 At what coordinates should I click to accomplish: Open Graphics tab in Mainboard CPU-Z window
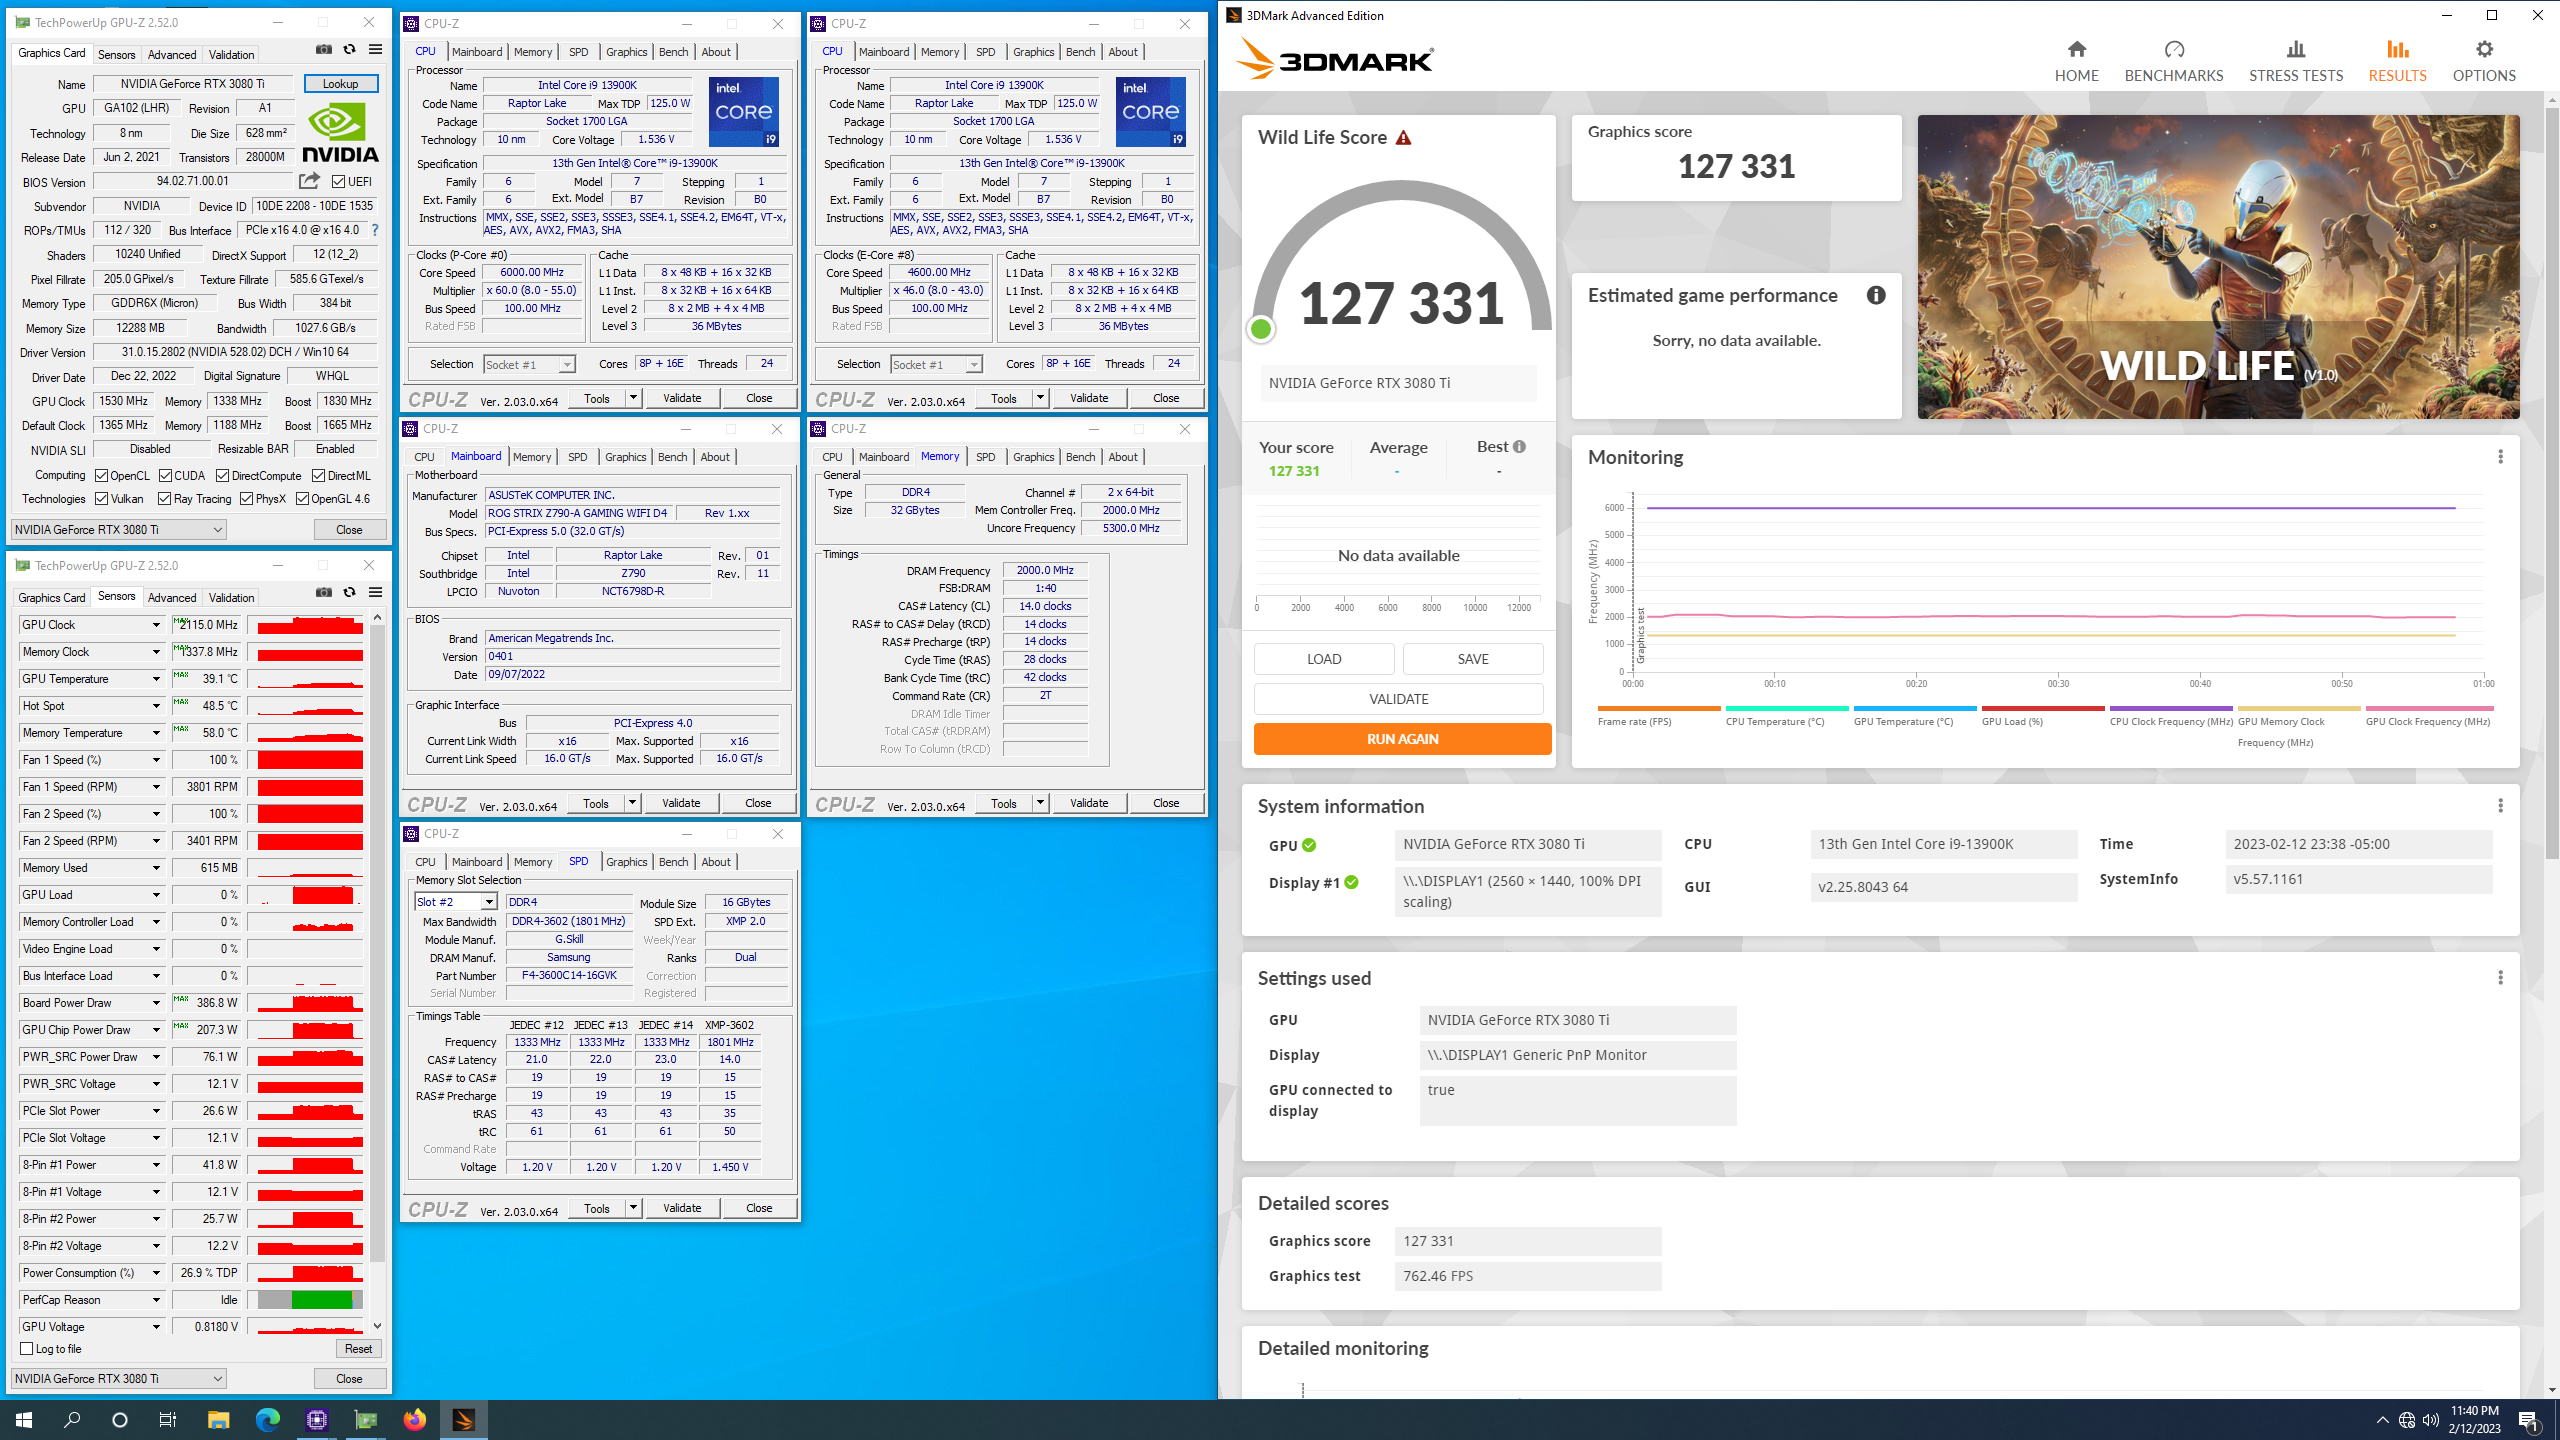(626, 457)
